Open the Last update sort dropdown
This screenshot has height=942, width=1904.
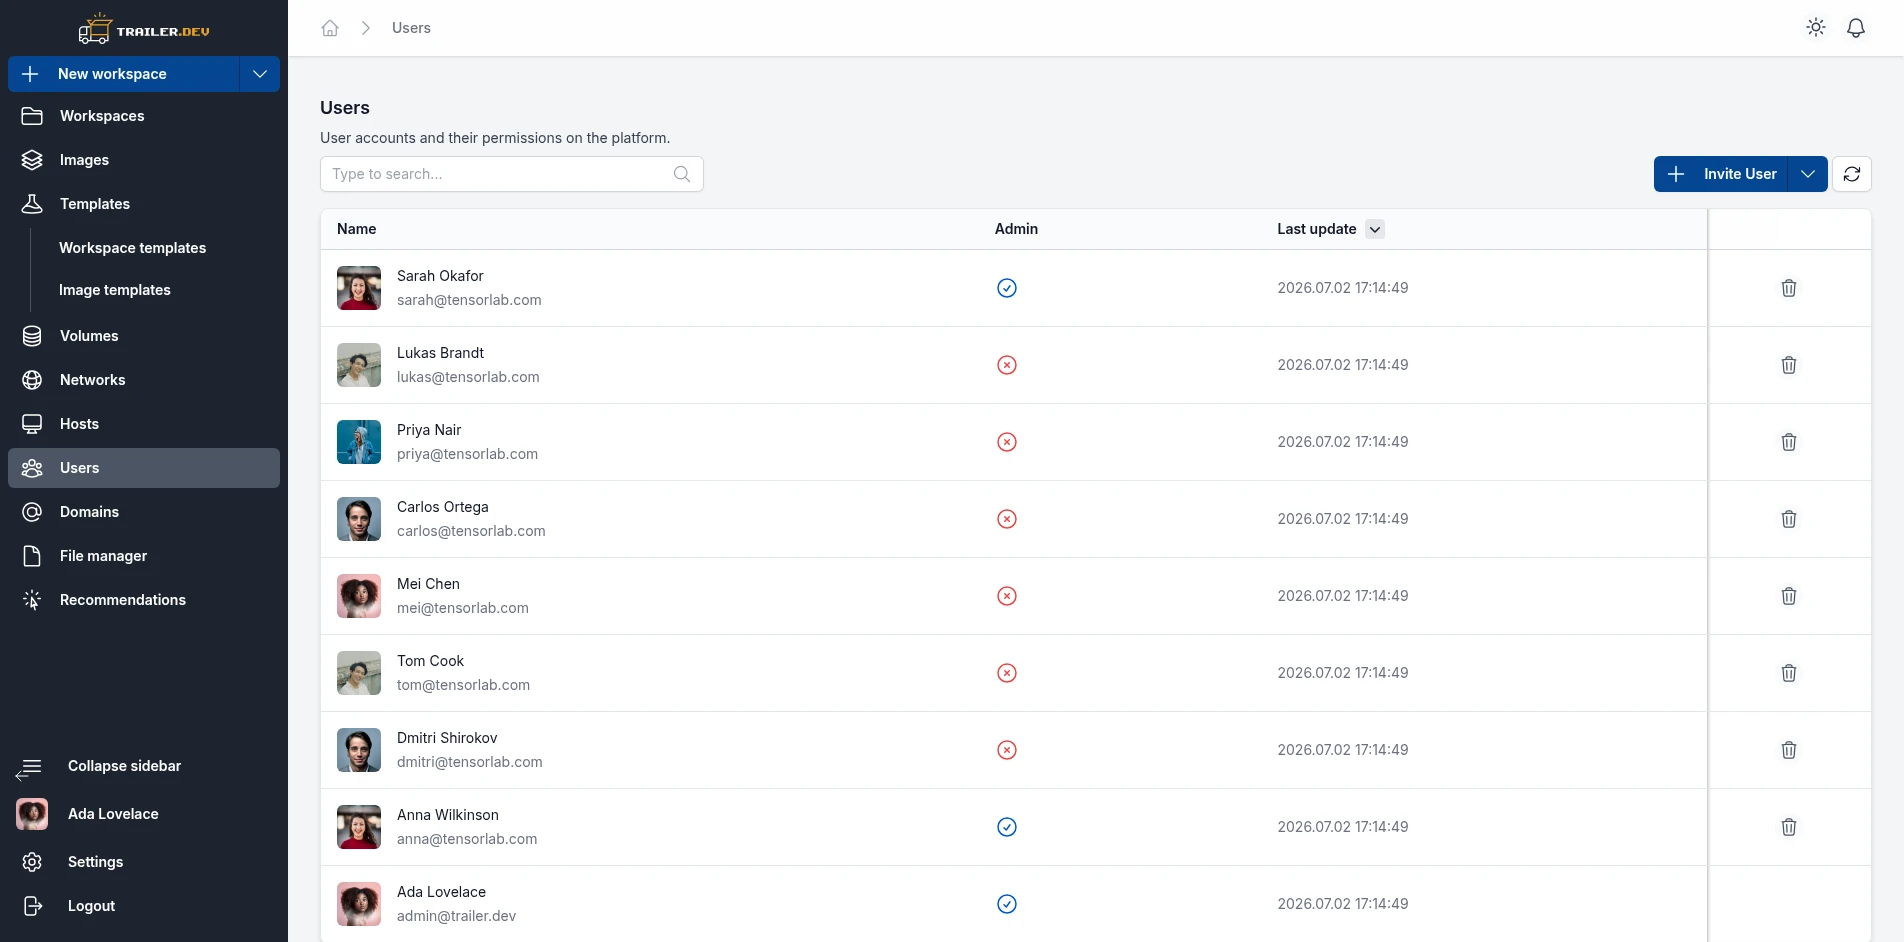click(x=1375, y=229)
